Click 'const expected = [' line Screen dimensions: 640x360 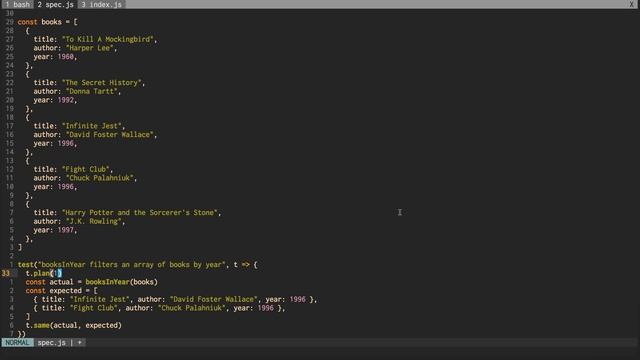[x=62, y=291]
